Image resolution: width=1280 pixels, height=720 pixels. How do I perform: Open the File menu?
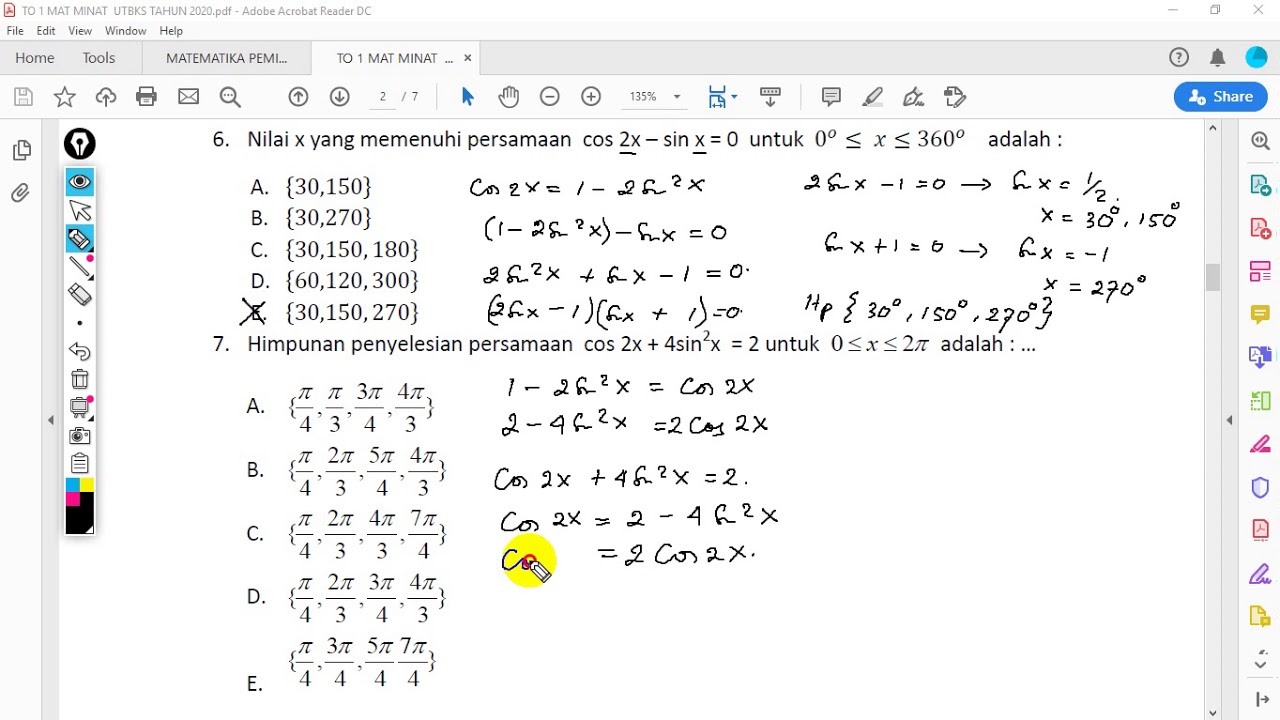point(15,31)
